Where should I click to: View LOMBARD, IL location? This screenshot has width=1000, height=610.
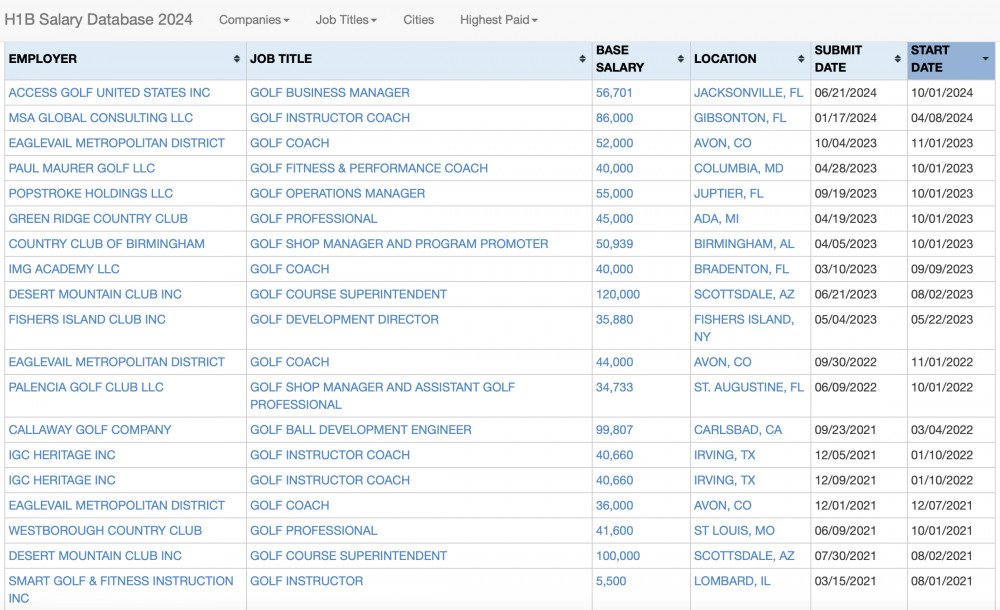click(x=732, y=581)
